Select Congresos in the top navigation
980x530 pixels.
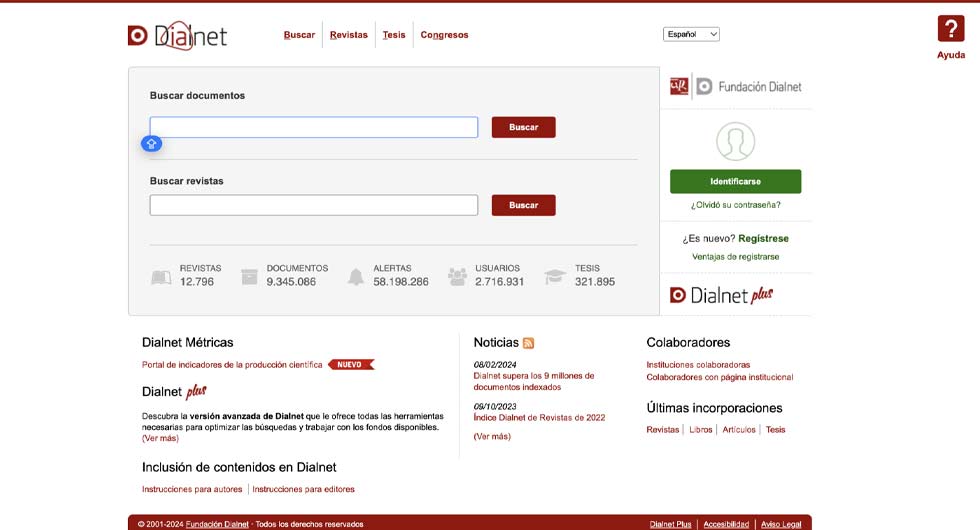coord(444,35)
